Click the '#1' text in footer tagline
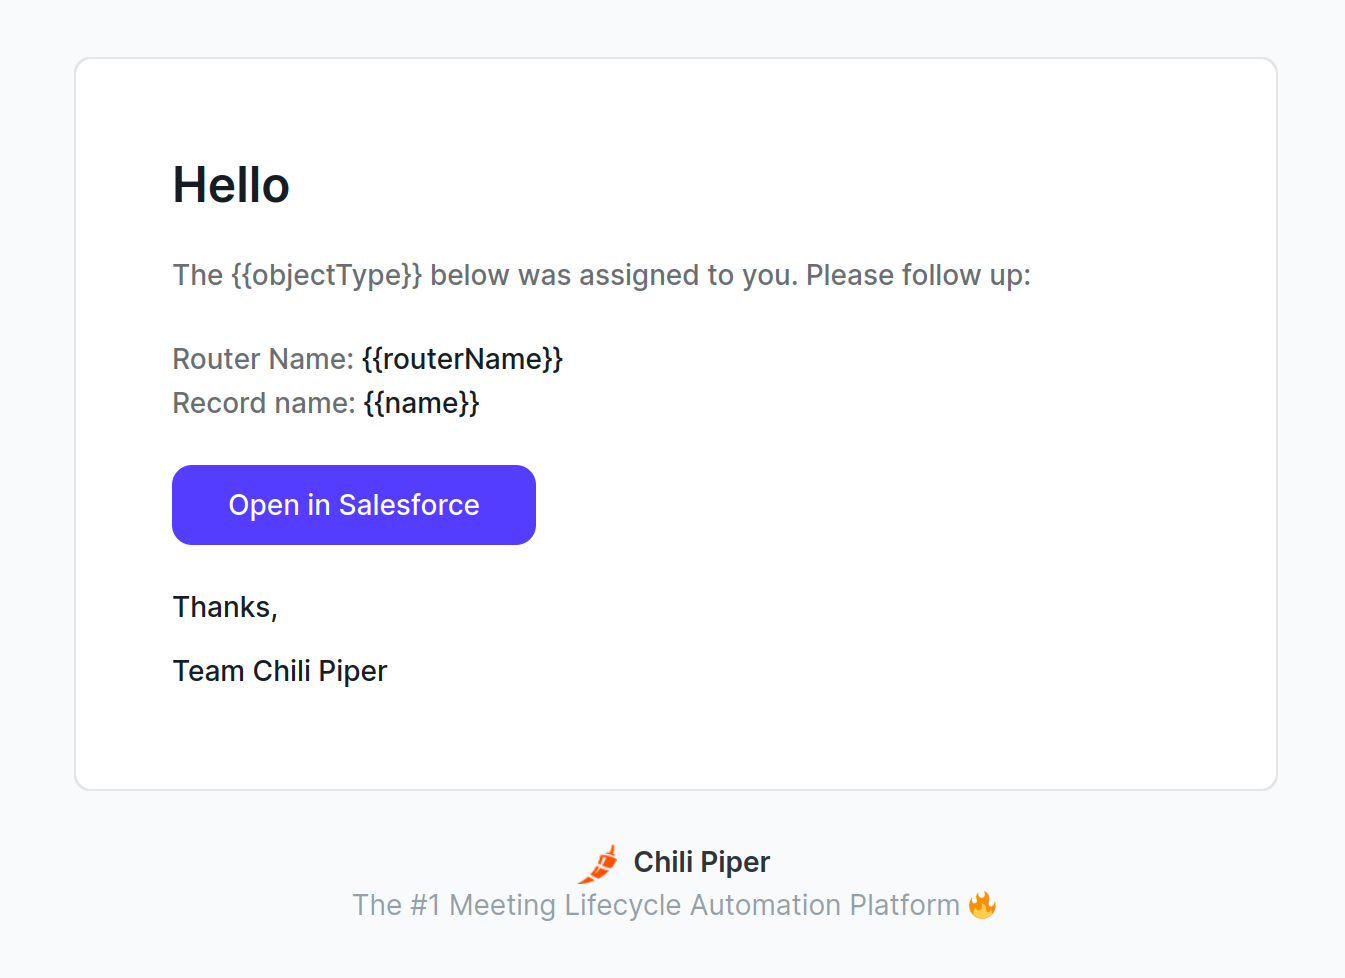This screenshot has height=978, width=1345. tap(425, 905)
